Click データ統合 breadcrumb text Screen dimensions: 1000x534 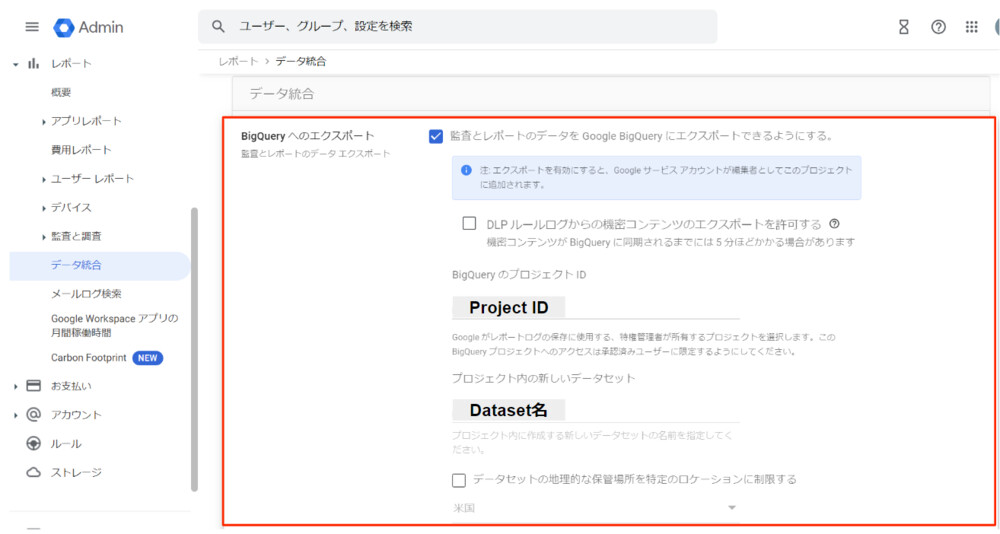coord(300,61)
